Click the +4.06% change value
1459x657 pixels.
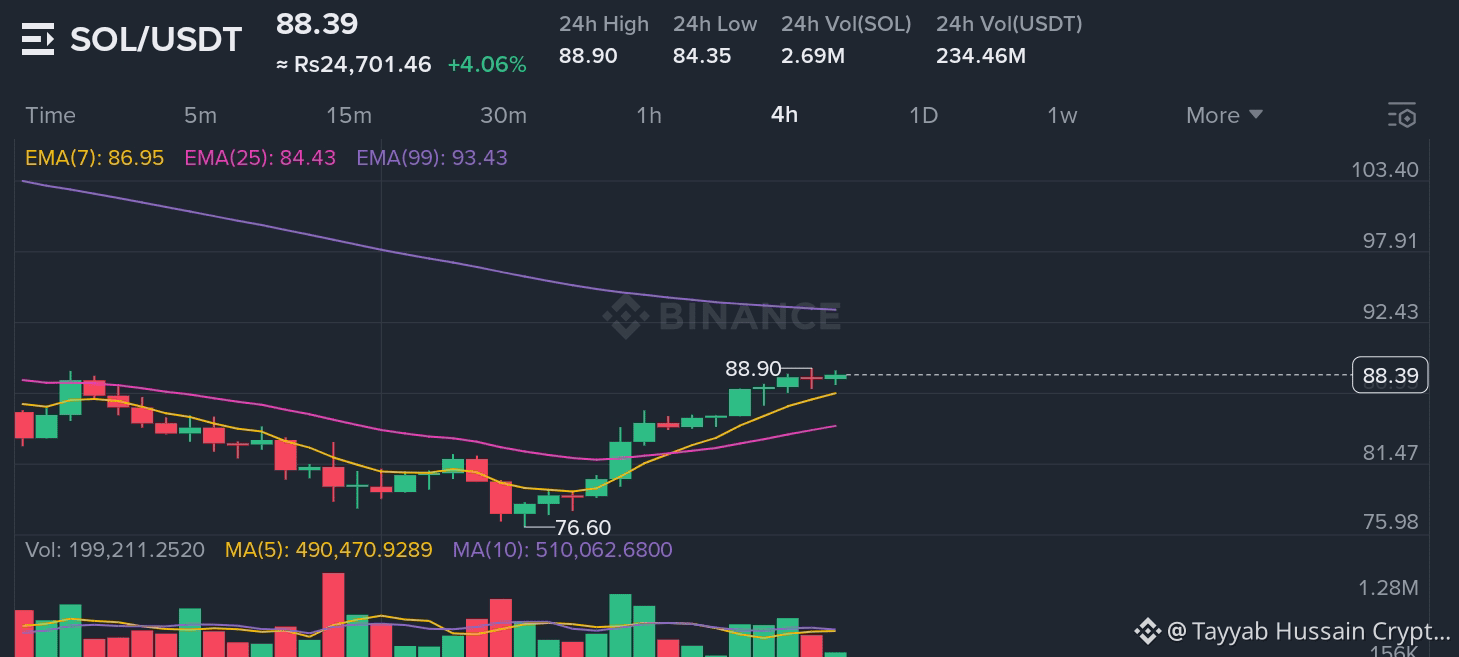pos(487,65)
